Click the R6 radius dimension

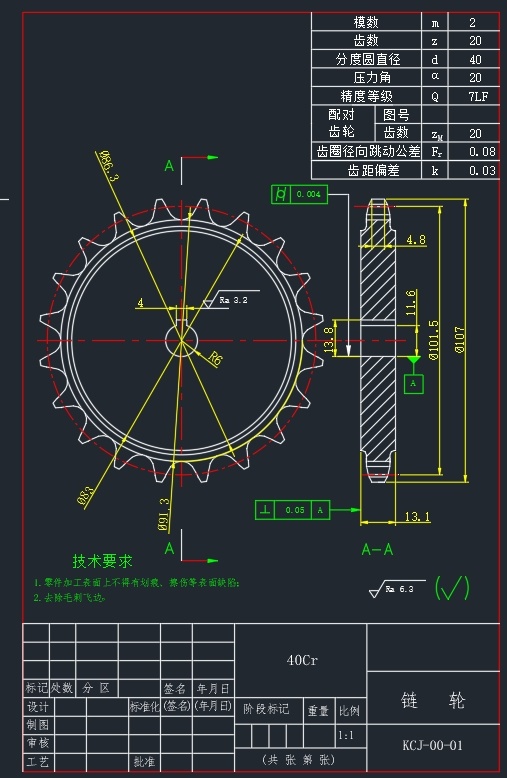tap(214, 359)
